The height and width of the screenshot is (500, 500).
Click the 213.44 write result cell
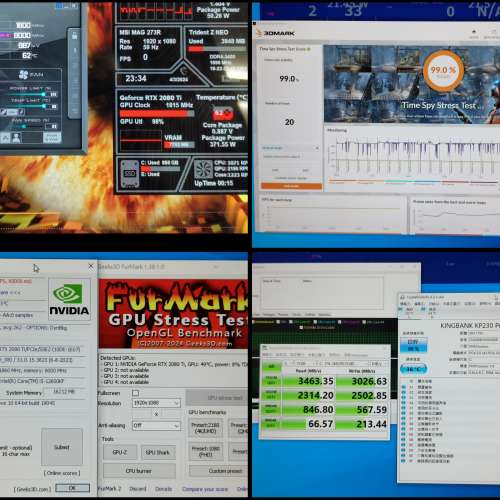[362, 424]
